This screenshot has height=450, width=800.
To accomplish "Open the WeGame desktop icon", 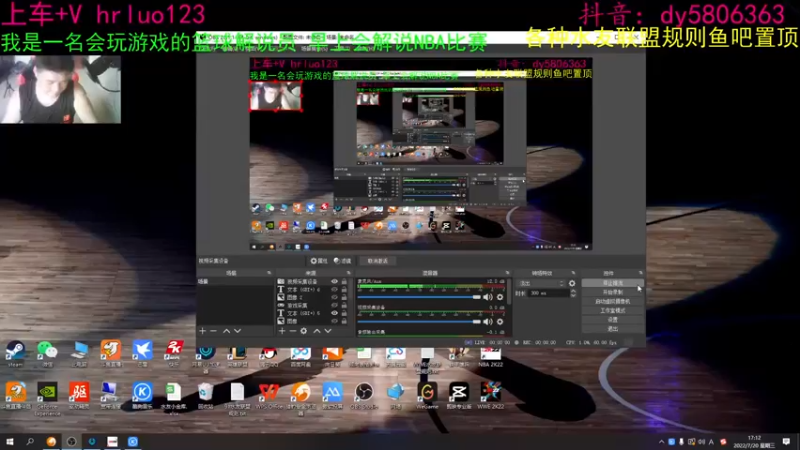I will [x=427, y=396].
